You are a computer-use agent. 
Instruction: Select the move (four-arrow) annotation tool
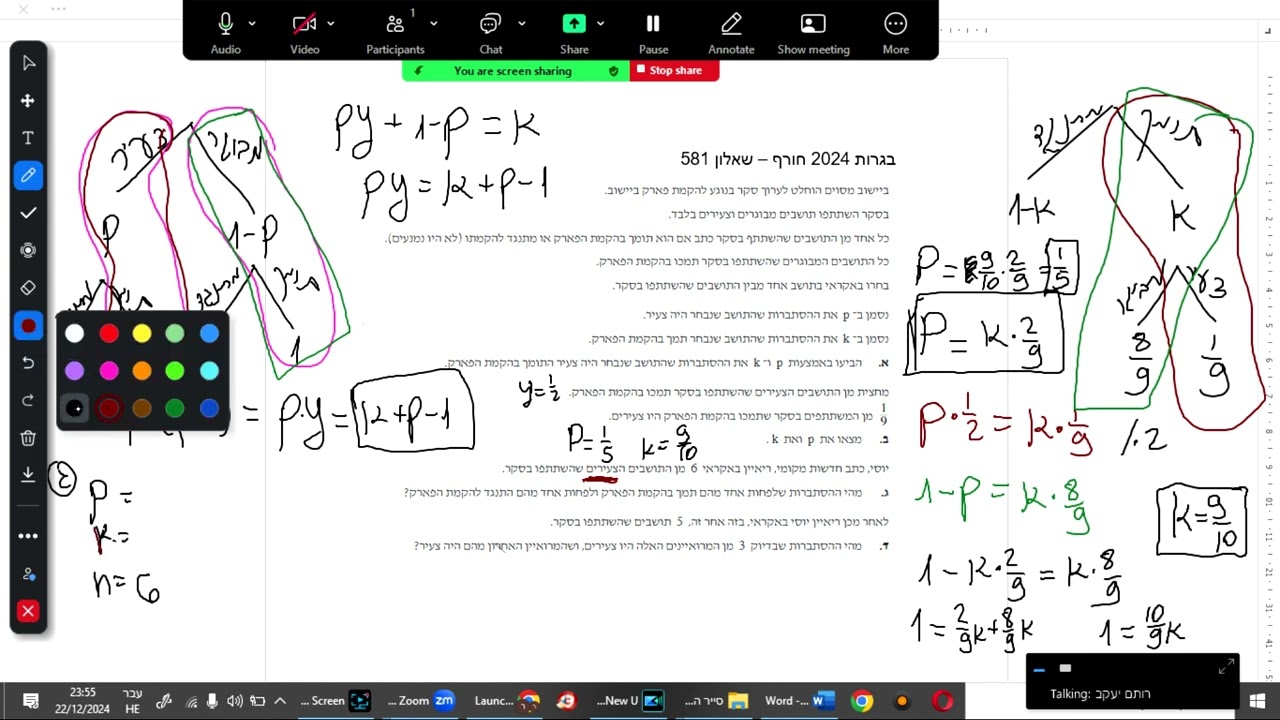28,101
